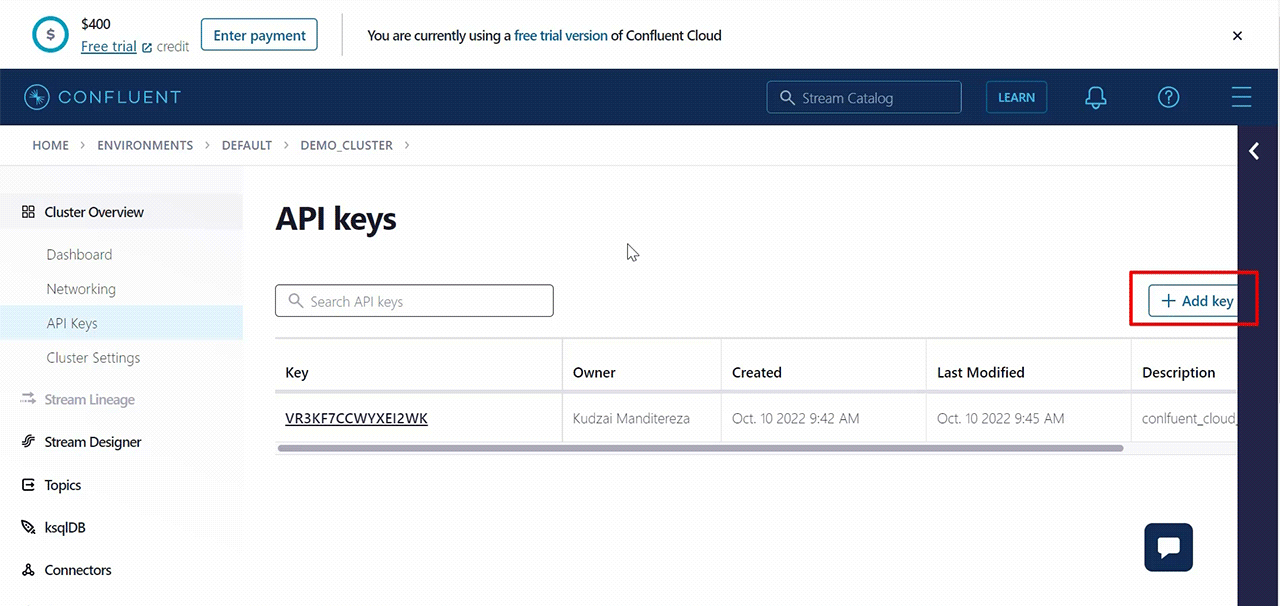Click the Last Modified column header
Image resolution: width=1280 pixels, height=606 pixels.
pos(981,372)
